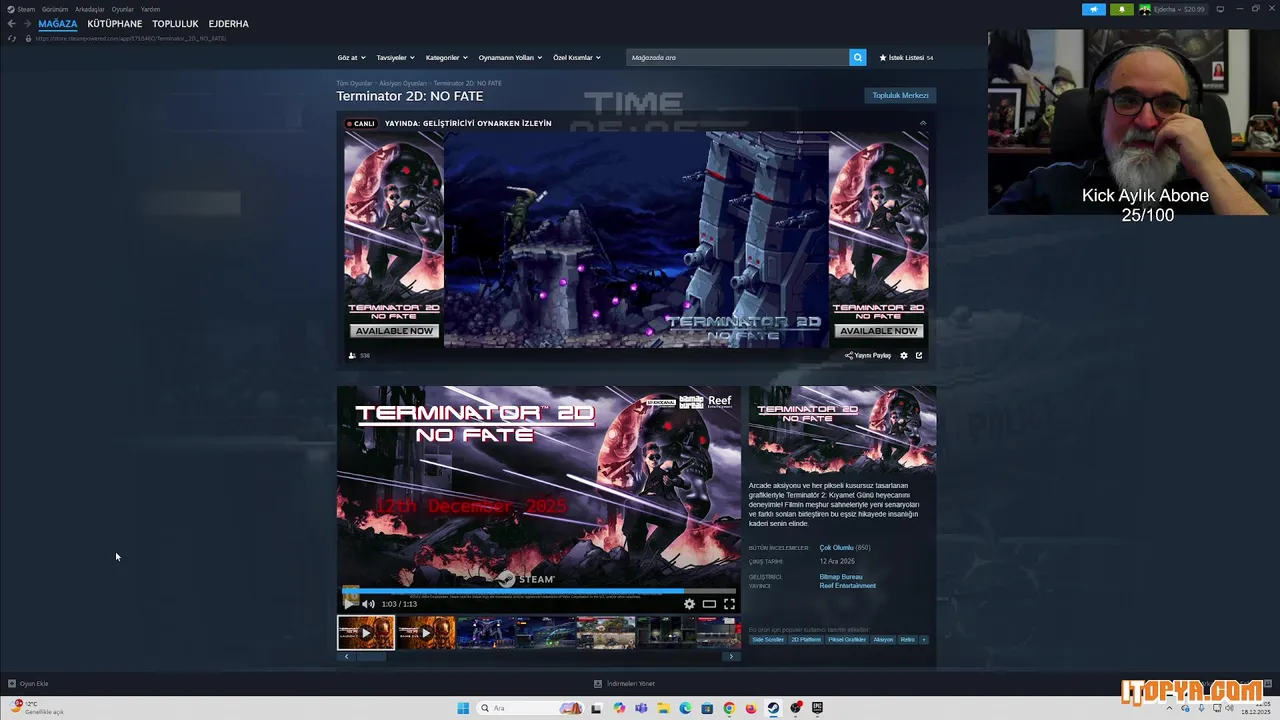Open Windows Start menu

463,708
